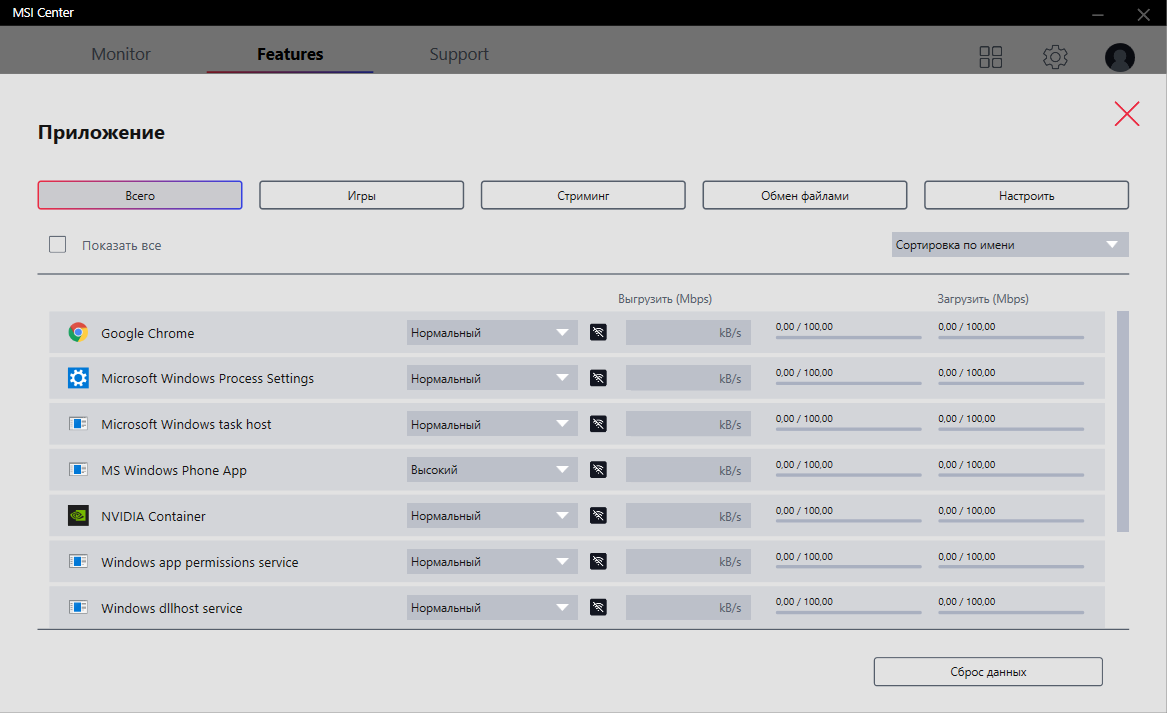Select the Игры filter button
Screen dimensions: 1167x713
[361, 196]
